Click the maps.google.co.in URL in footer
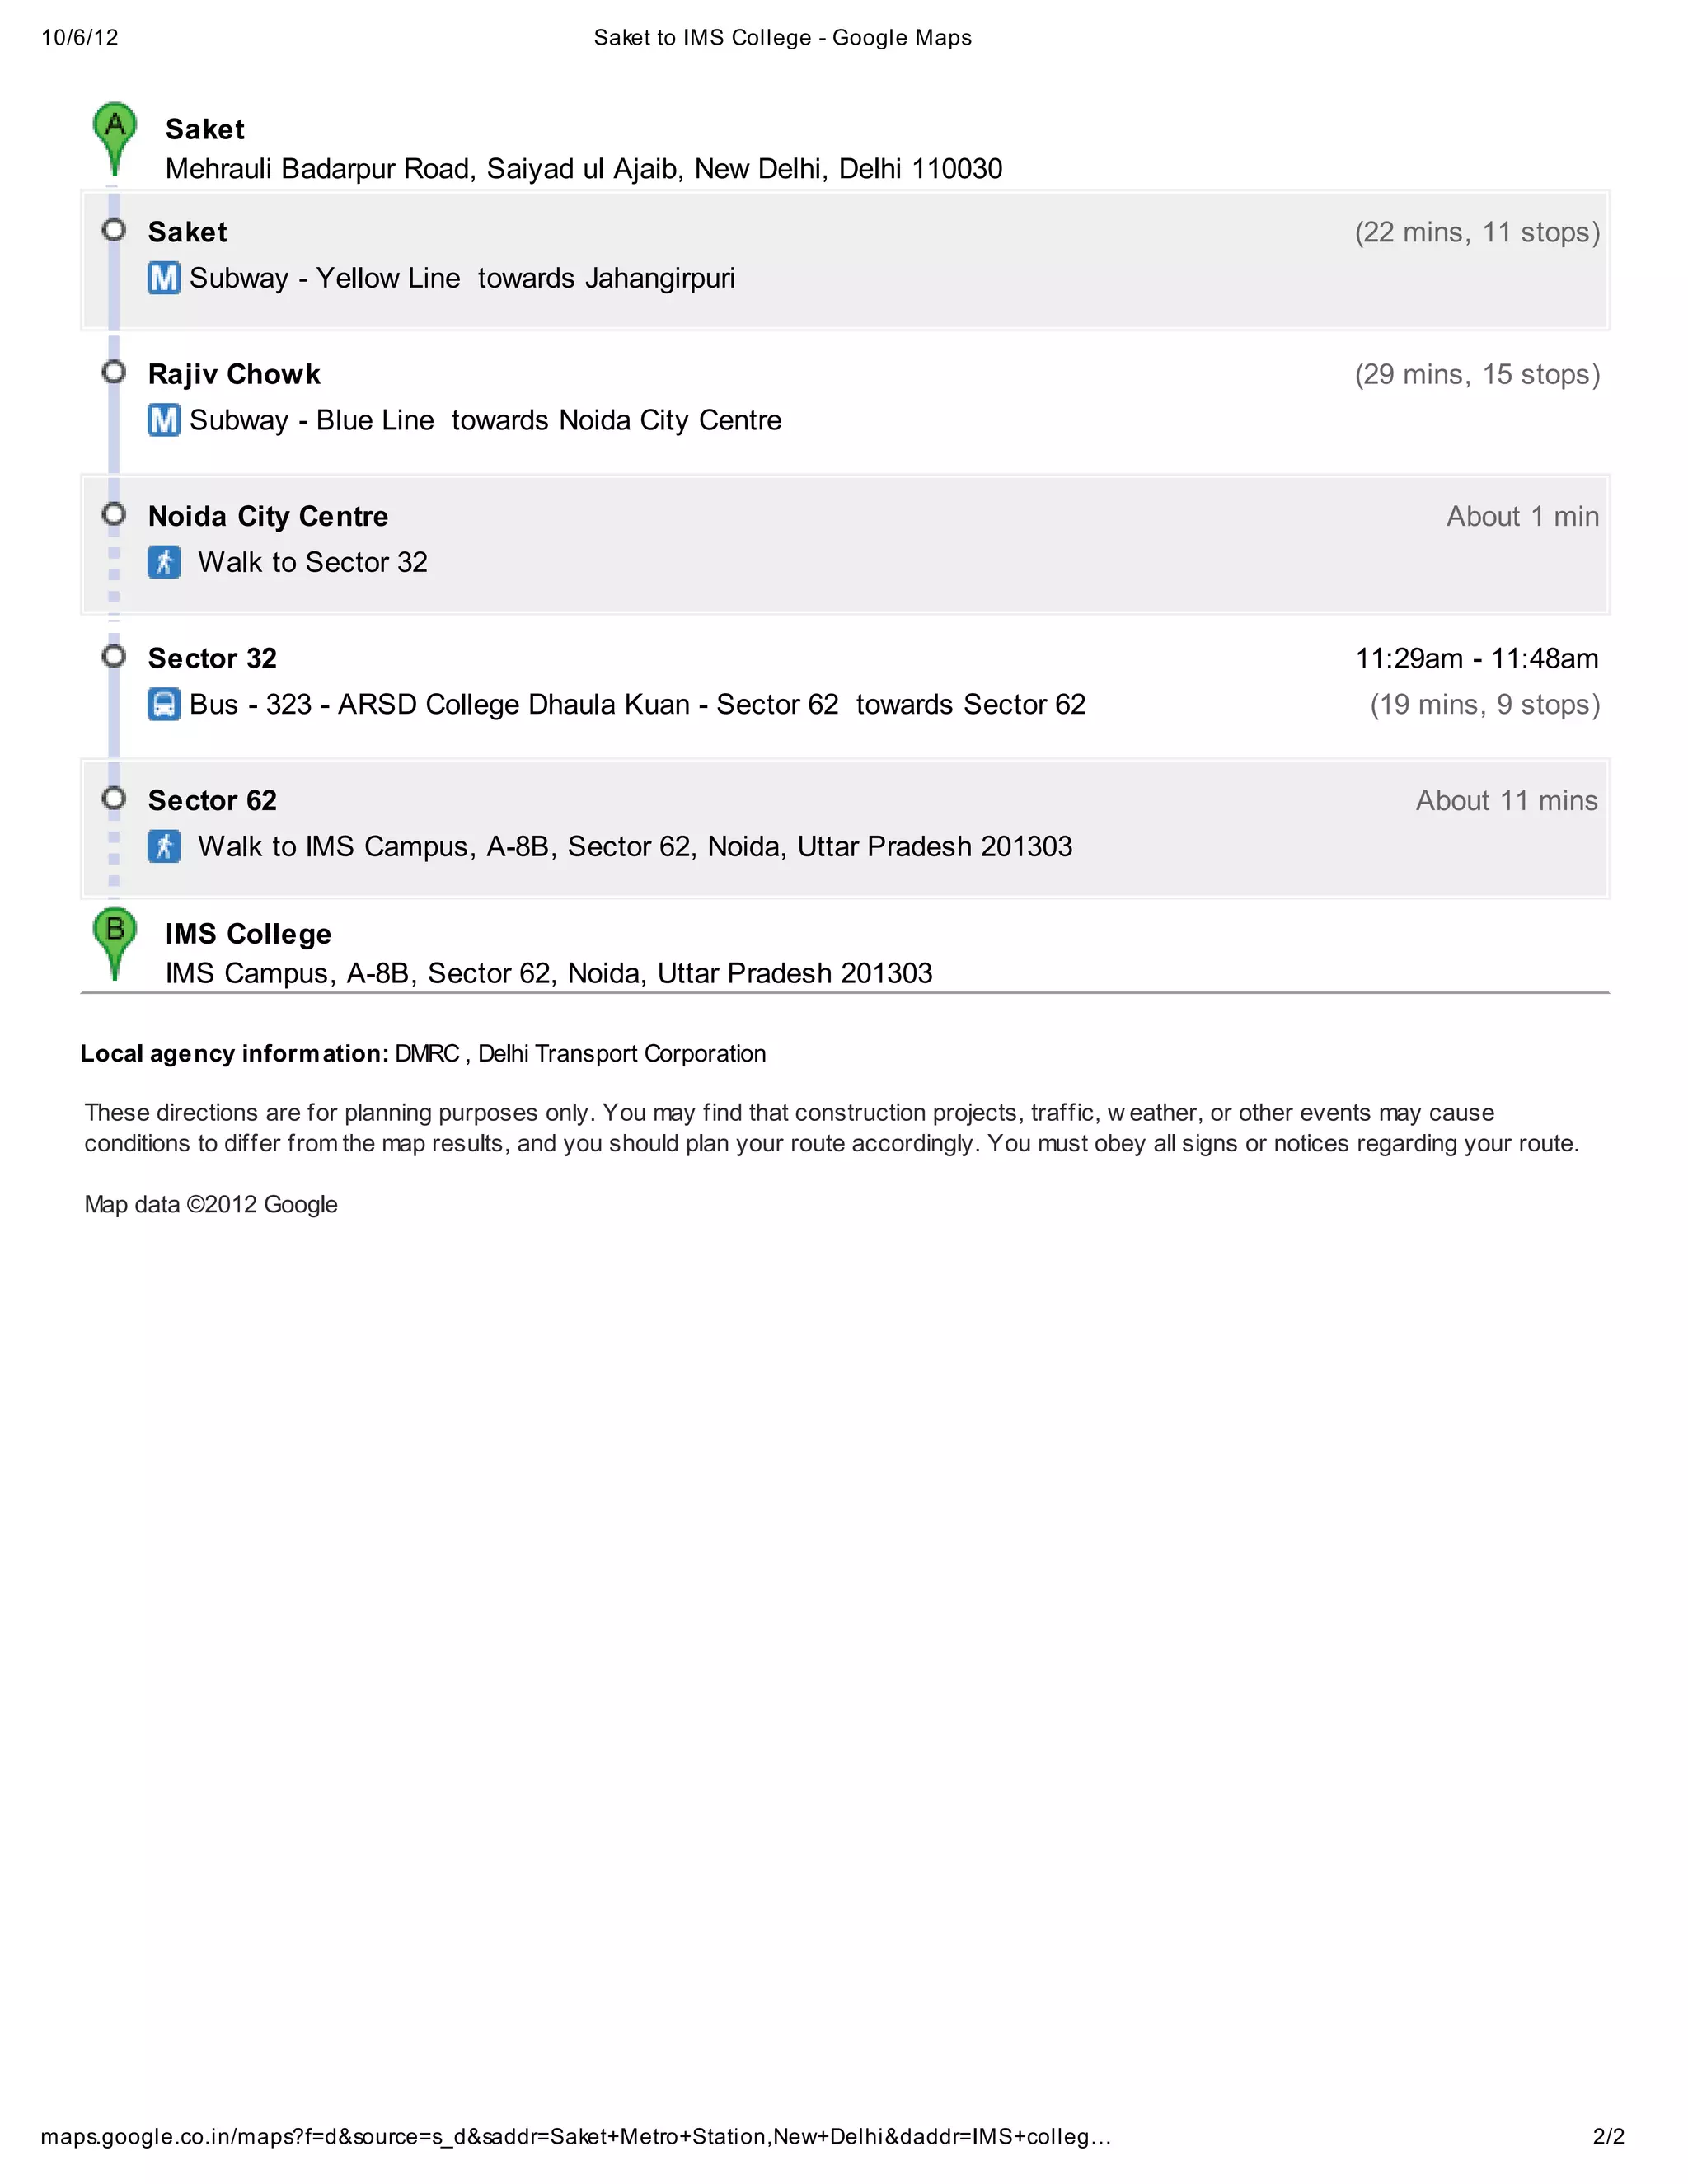Viewport: 1688px width, 2184px height. [575, 2136]
